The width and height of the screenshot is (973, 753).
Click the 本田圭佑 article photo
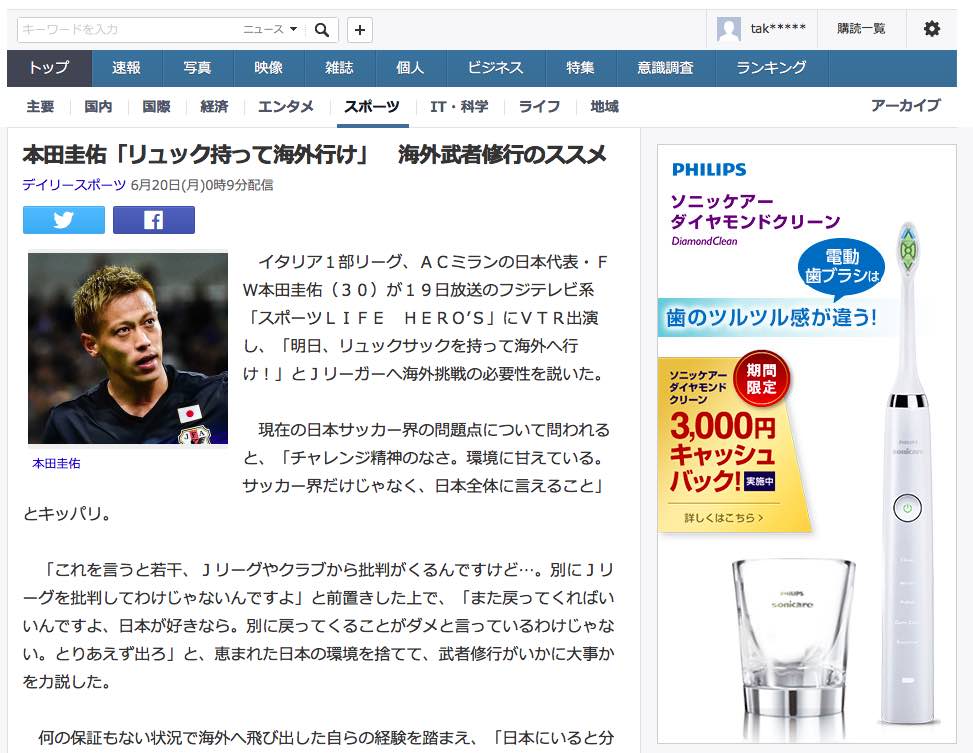(128, 348)
